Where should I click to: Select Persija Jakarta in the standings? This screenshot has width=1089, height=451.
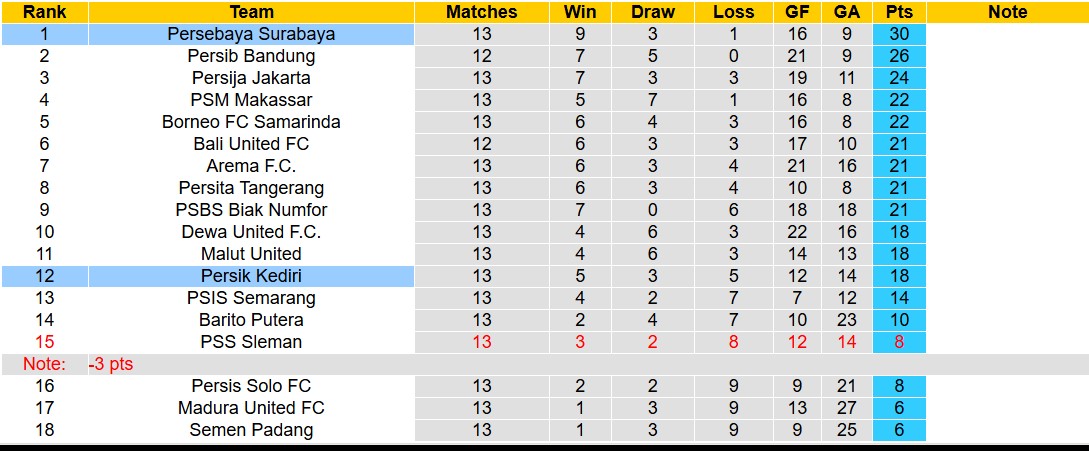click(251, 78)
